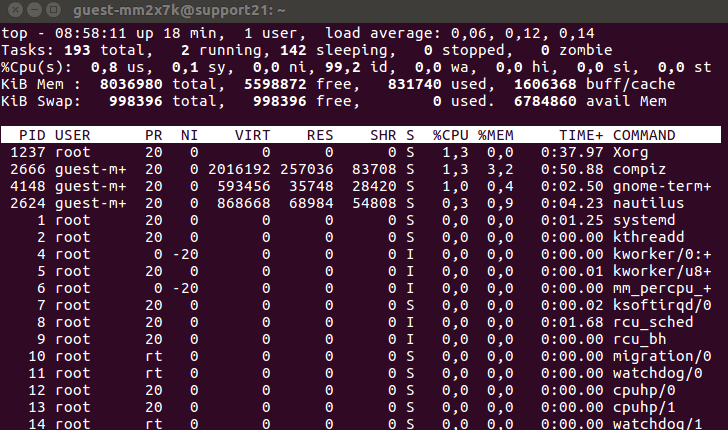Click the gnome-term+ process entry
The image size is (728, 430).
tap(661, 186)
